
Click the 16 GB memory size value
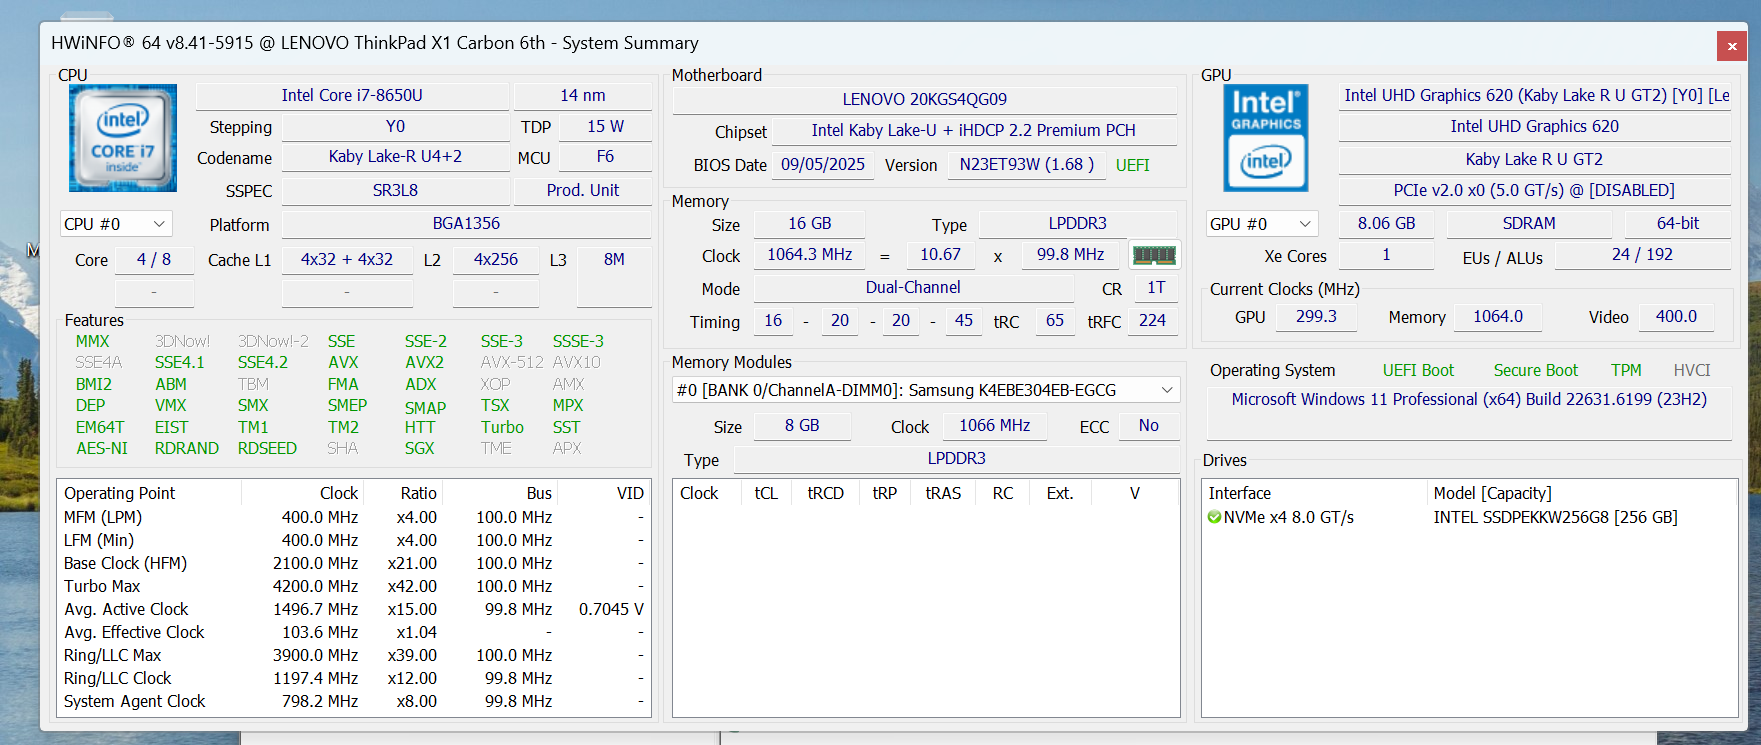pyautogui.click(x=809, y=224)
